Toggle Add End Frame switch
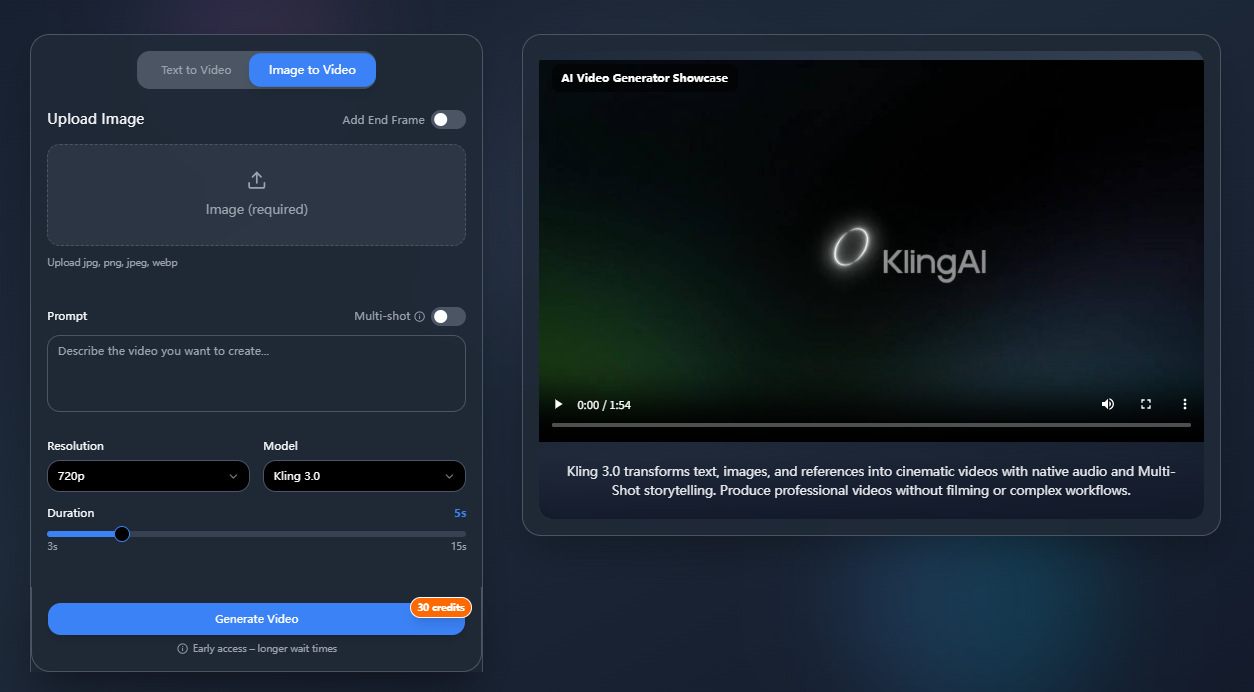 [448, 120]
